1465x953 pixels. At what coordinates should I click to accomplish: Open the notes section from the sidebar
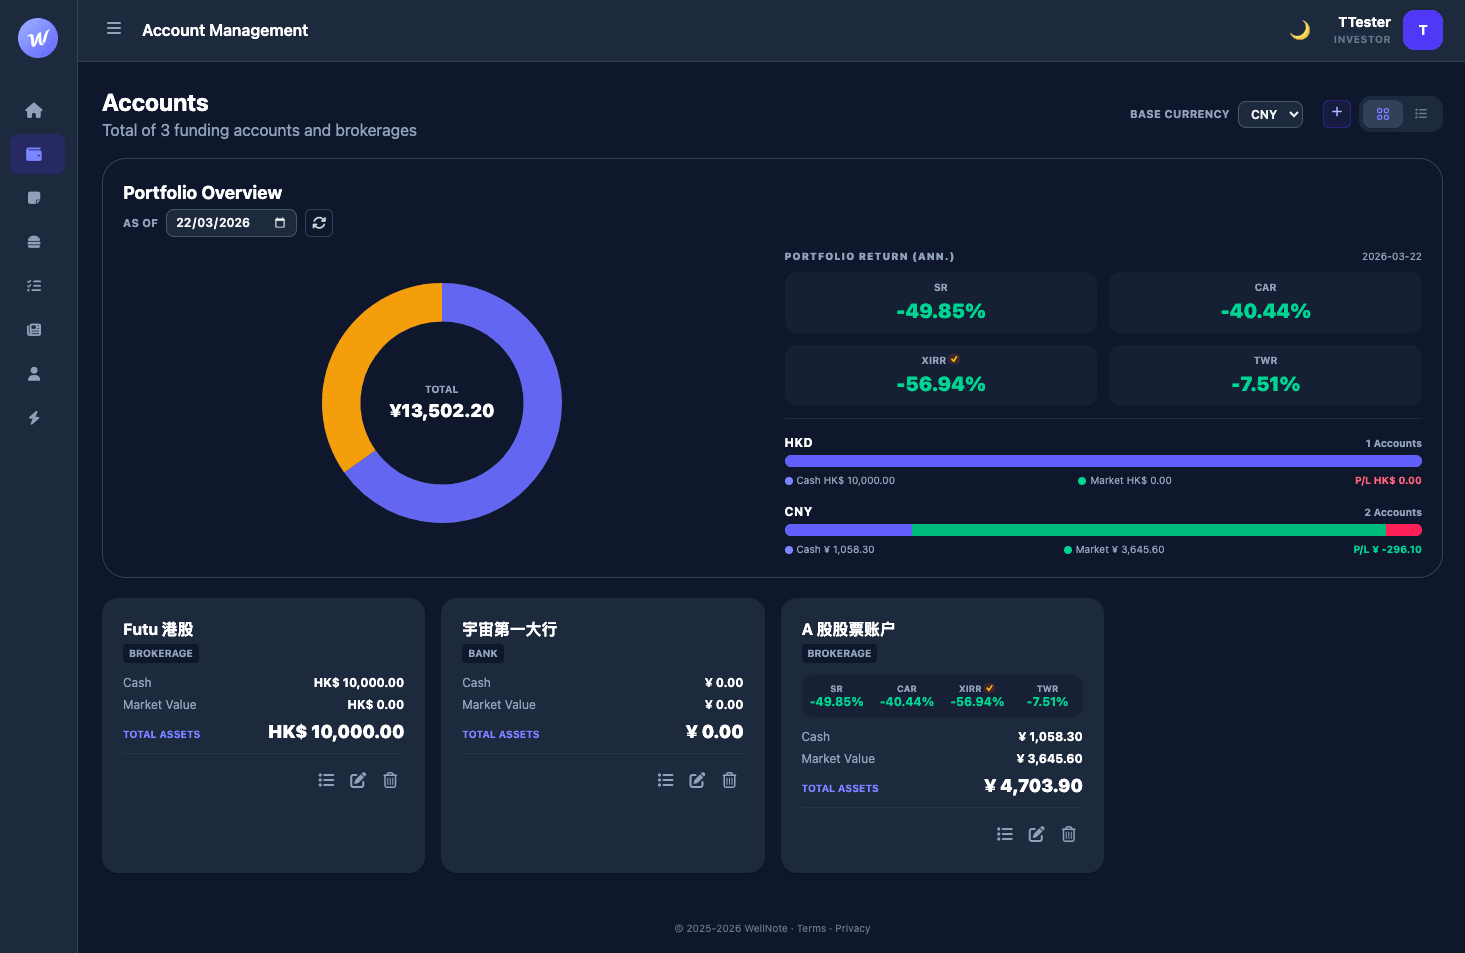pyautogui.click(x=34, y=198)
